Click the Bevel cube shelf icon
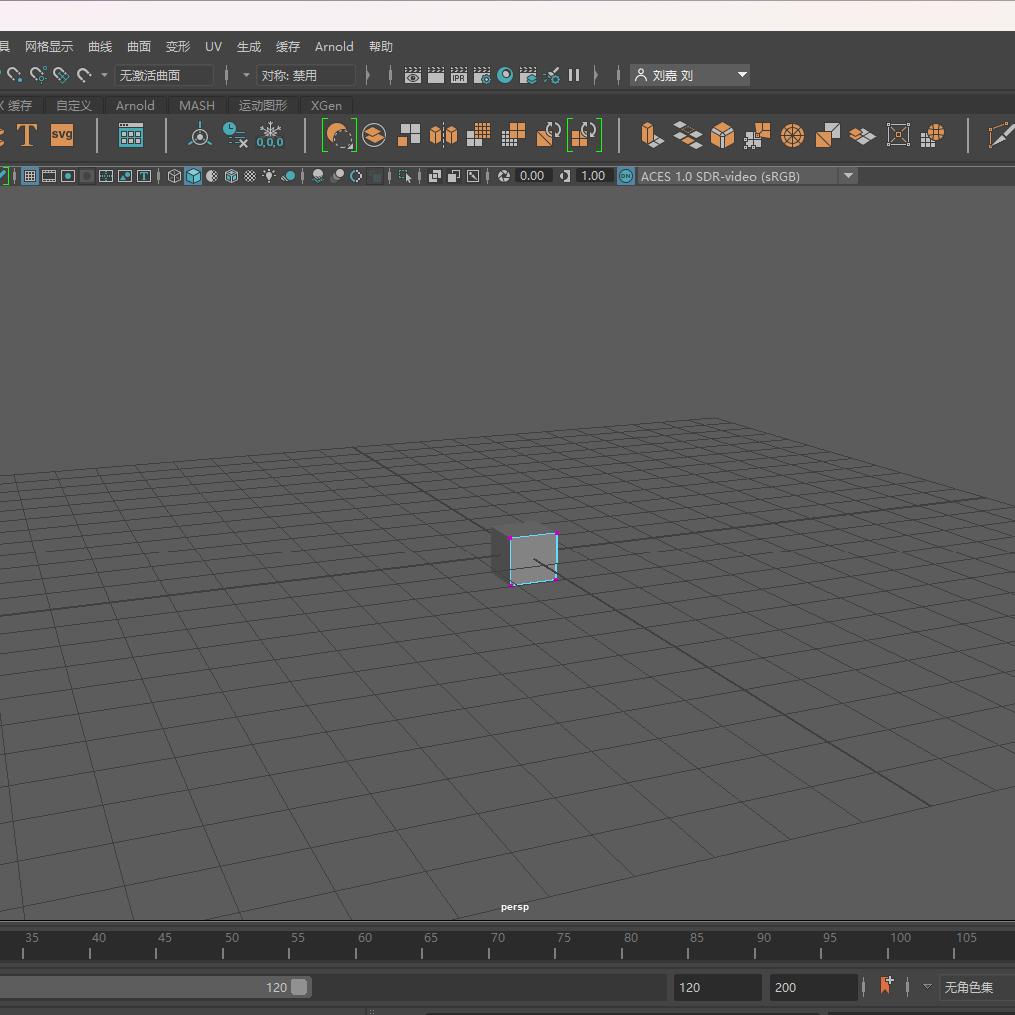Viewport: 1015px width, 1015px height. coord(722,135)
